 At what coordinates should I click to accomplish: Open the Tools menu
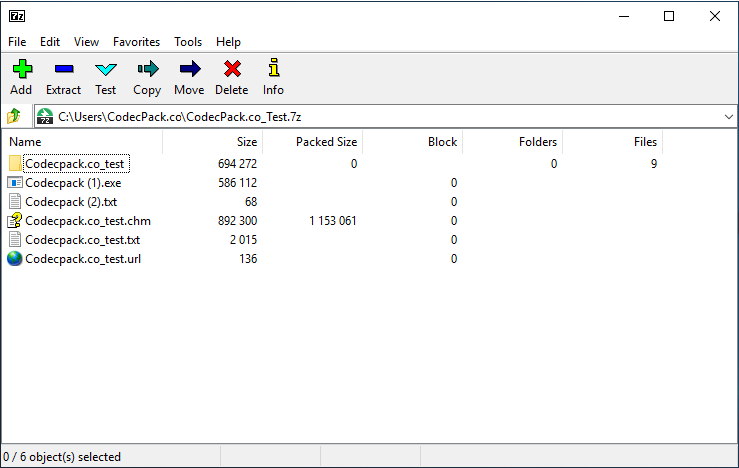[188, 42]
